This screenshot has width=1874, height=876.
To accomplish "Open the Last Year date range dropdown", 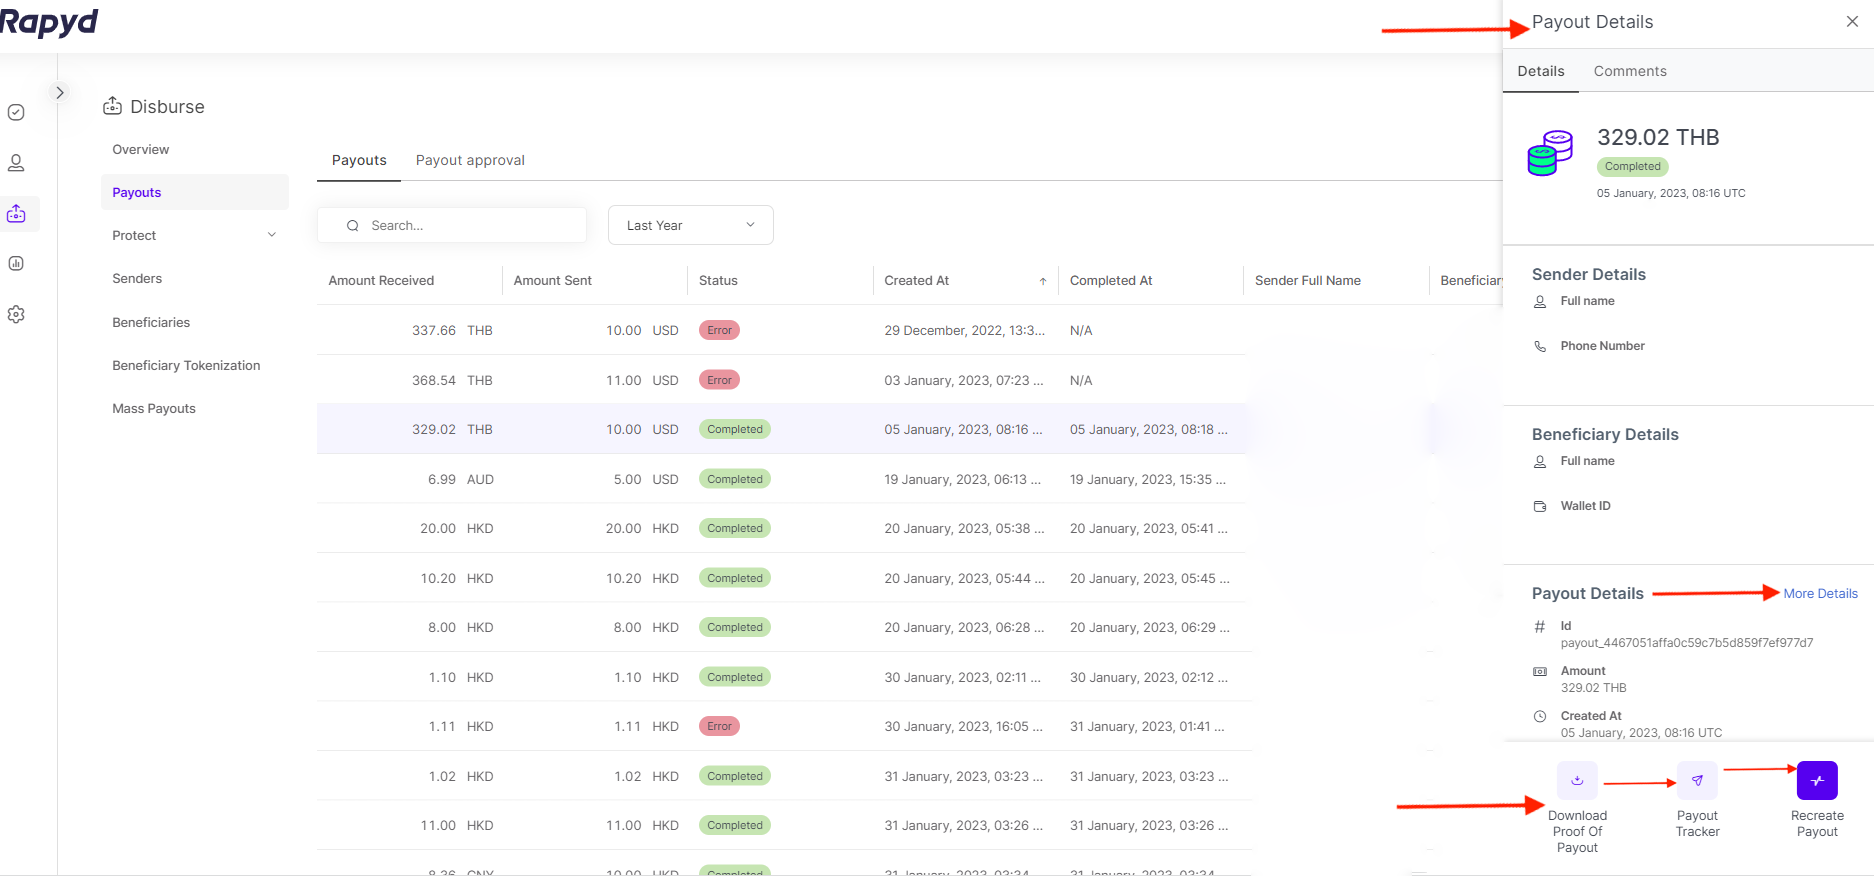I will [690, 225].
